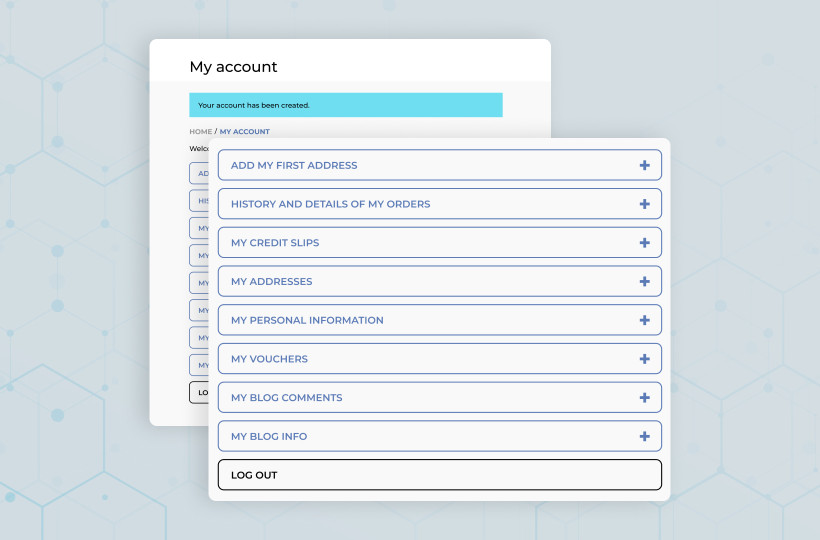Click the account created notification banner
The image size is (820, 540).
345,105
